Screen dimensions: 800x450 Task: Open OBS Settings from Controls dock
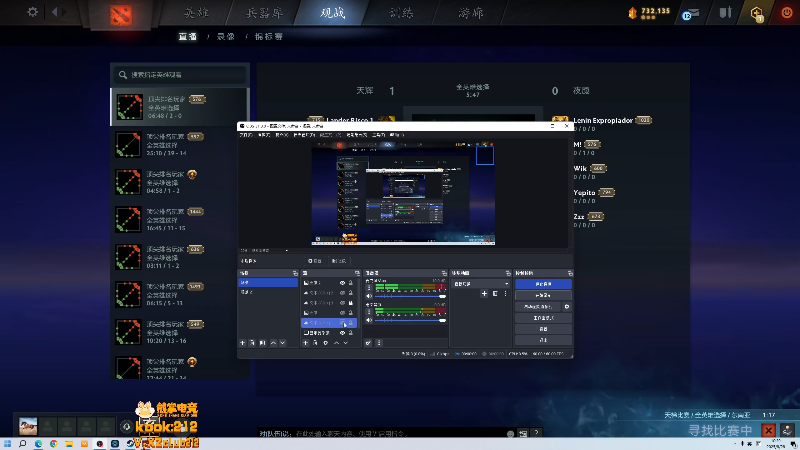543,329
